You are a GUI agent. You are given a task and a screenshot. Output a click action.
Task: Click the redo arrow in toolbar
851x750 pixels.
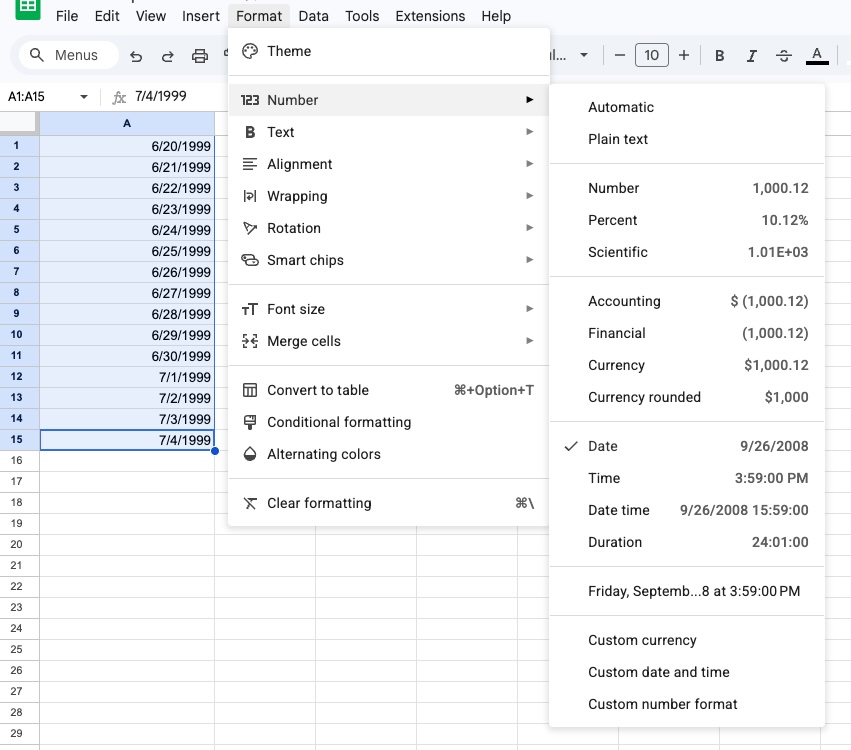pos(168,56)
